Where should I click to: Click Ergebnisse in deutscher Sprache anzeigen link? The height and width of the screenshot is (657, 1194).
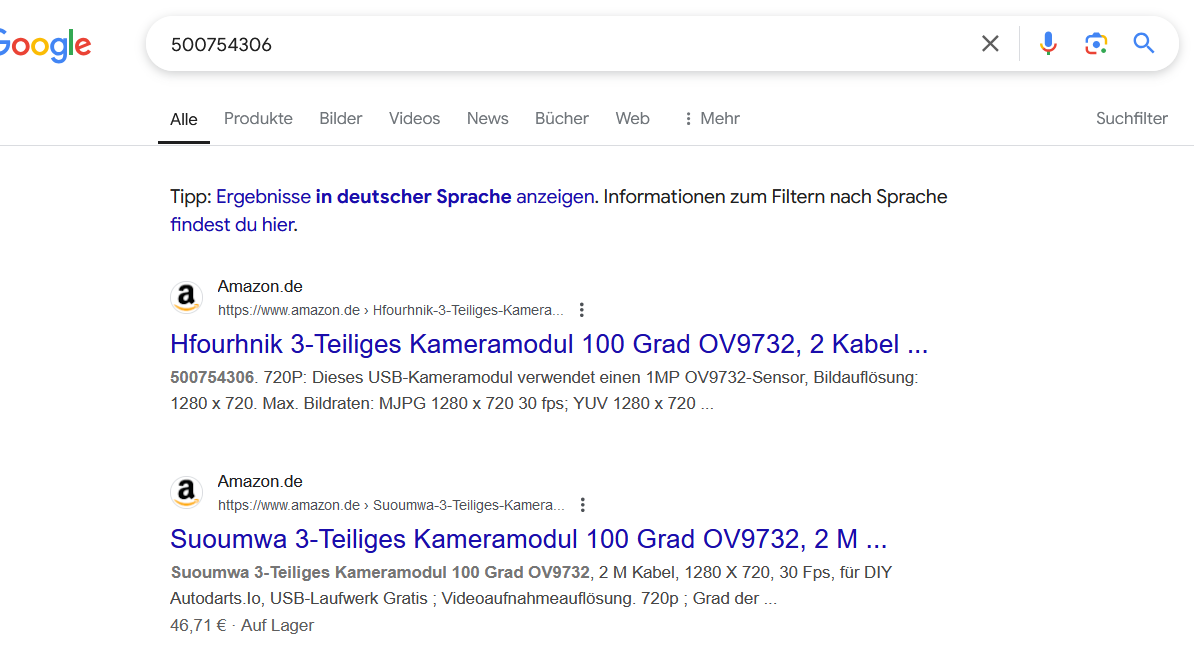tap(405, 196)
